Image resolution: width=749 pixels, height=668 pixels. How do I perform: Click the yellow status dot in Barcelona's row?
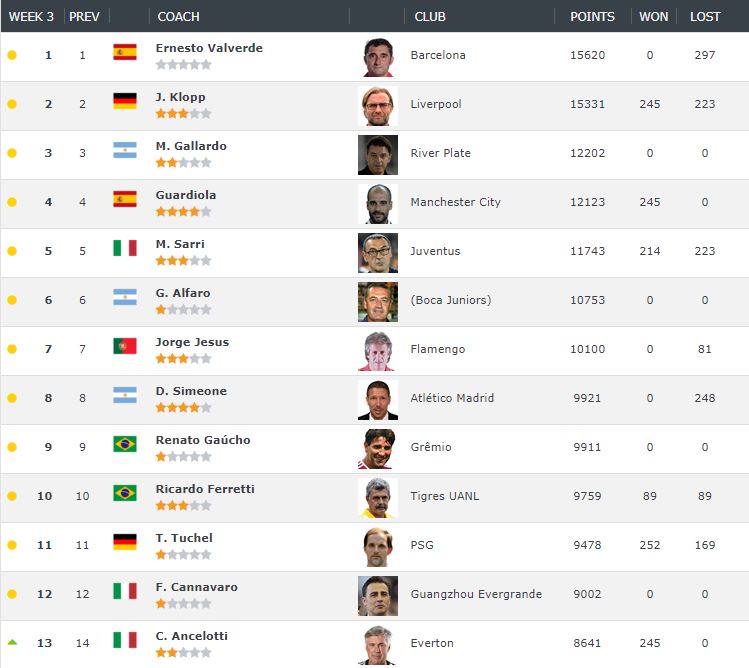coord(12,55)
